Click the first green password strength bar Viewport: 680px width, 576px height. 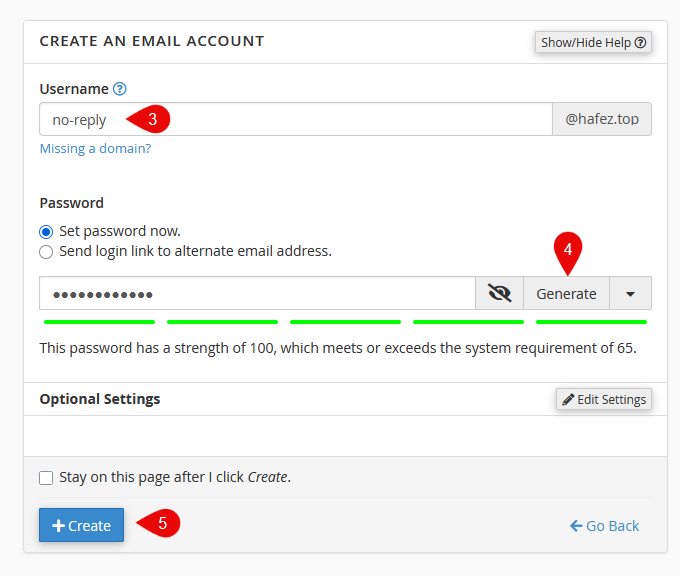coord(99,322)
